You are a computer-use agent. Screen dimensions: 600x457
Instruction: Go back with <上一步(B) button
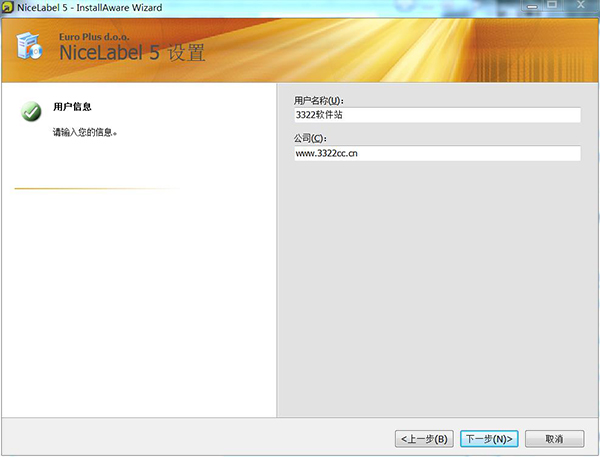[424, 439]
